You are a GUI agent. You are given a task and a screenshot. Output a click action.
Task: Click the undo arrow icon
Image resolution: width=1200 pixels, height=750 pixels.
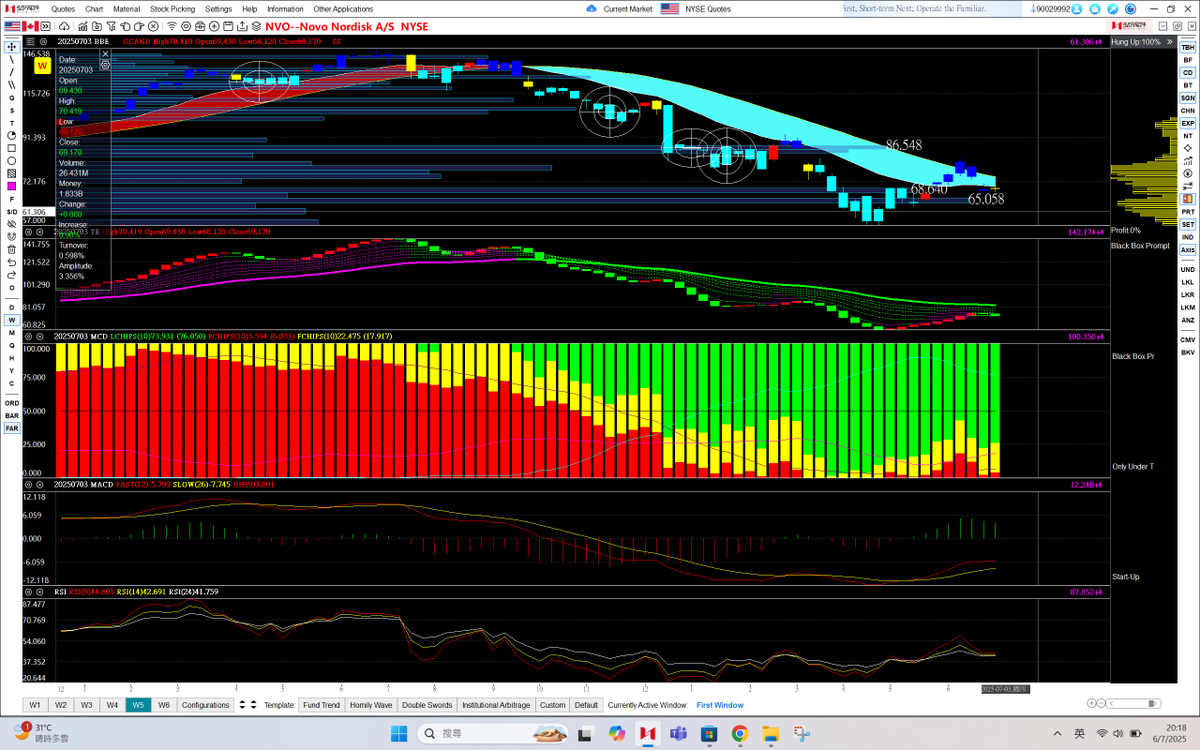pos(12,262)
